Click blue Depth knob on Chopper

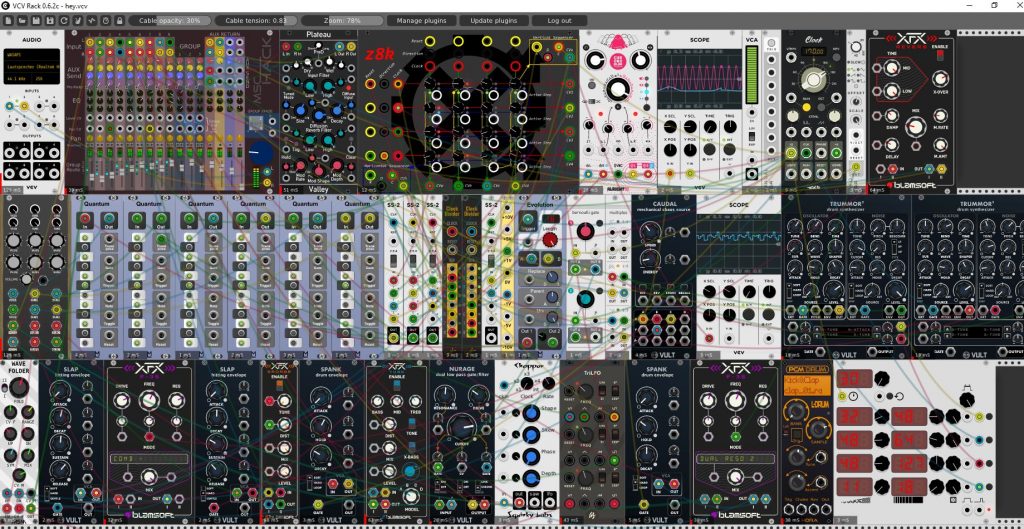click(532, 477)
